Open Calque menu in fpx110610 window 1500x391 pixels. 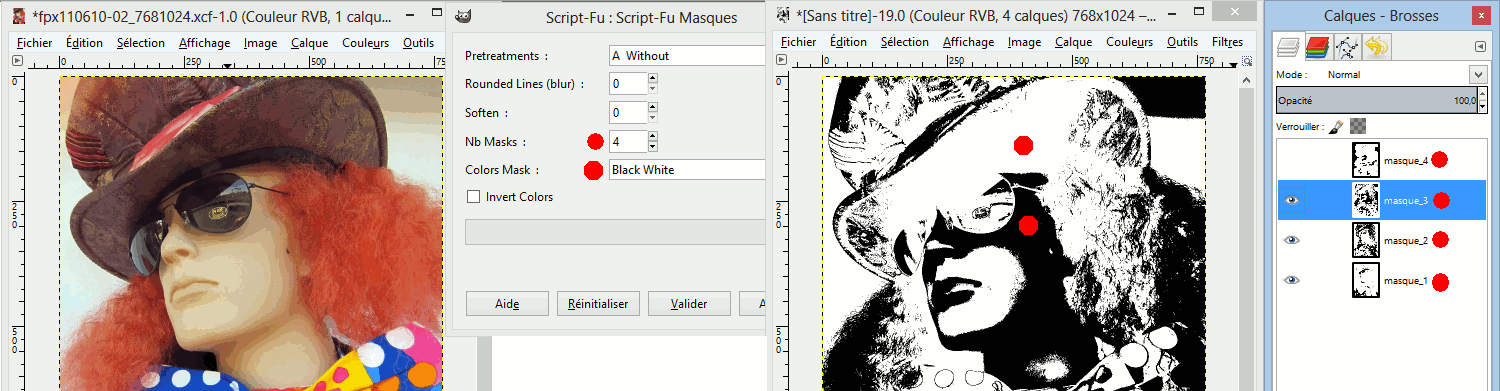[x=309, y=43]
